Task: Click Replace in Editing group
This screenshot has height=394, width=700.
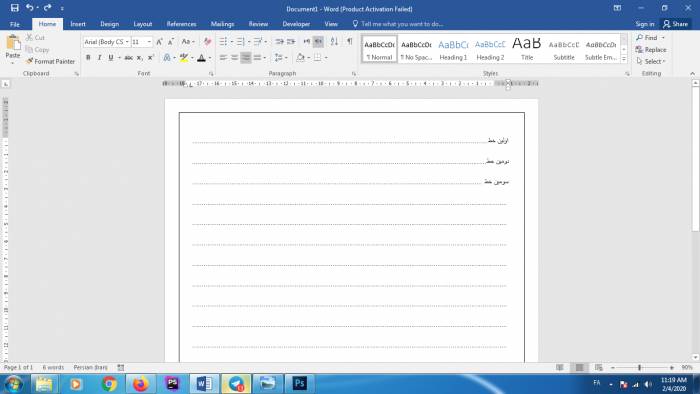Action: [651, 50]
